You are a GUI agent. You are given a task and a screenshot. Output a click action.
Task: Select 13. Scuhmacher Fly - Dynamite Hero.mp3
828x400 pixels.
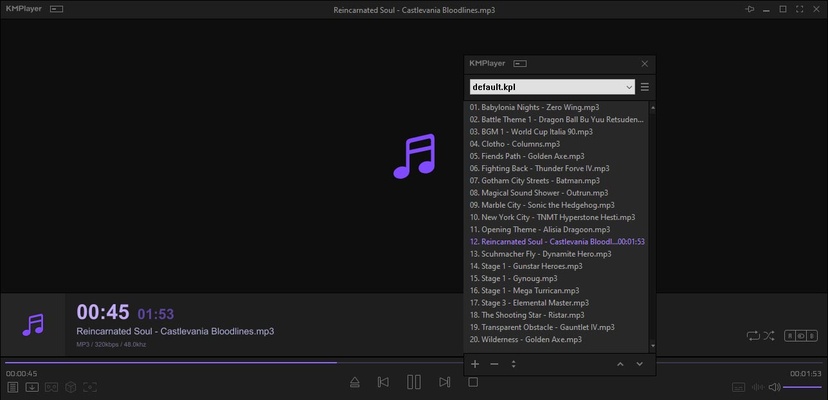[557, 254]
